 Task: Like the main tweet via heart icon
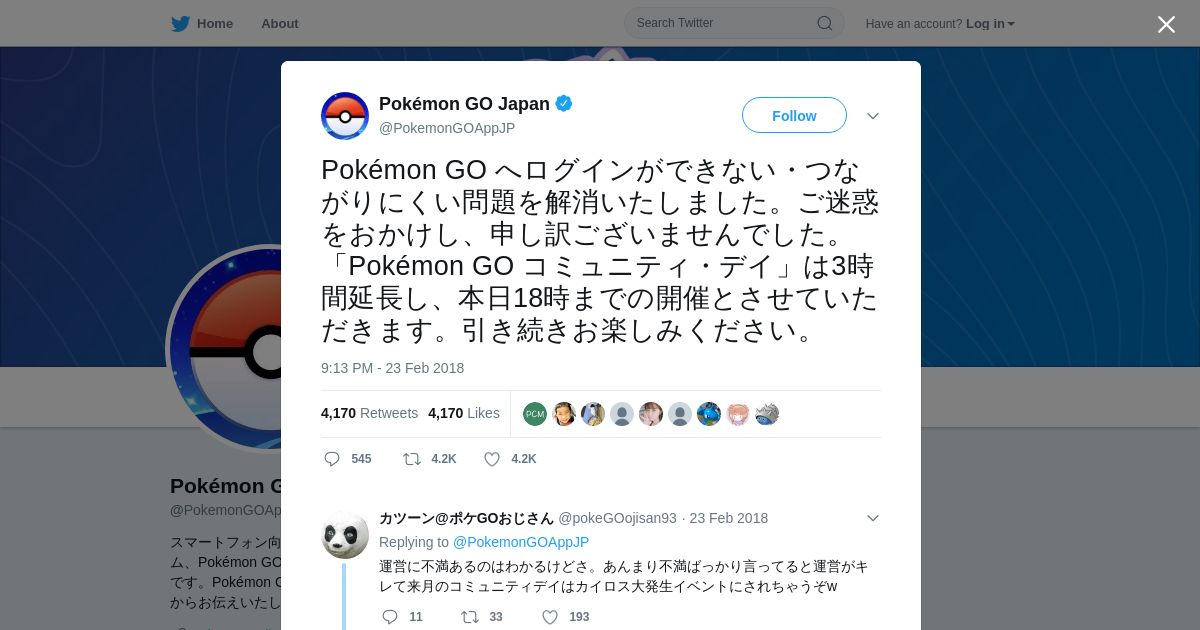(492, 459)
